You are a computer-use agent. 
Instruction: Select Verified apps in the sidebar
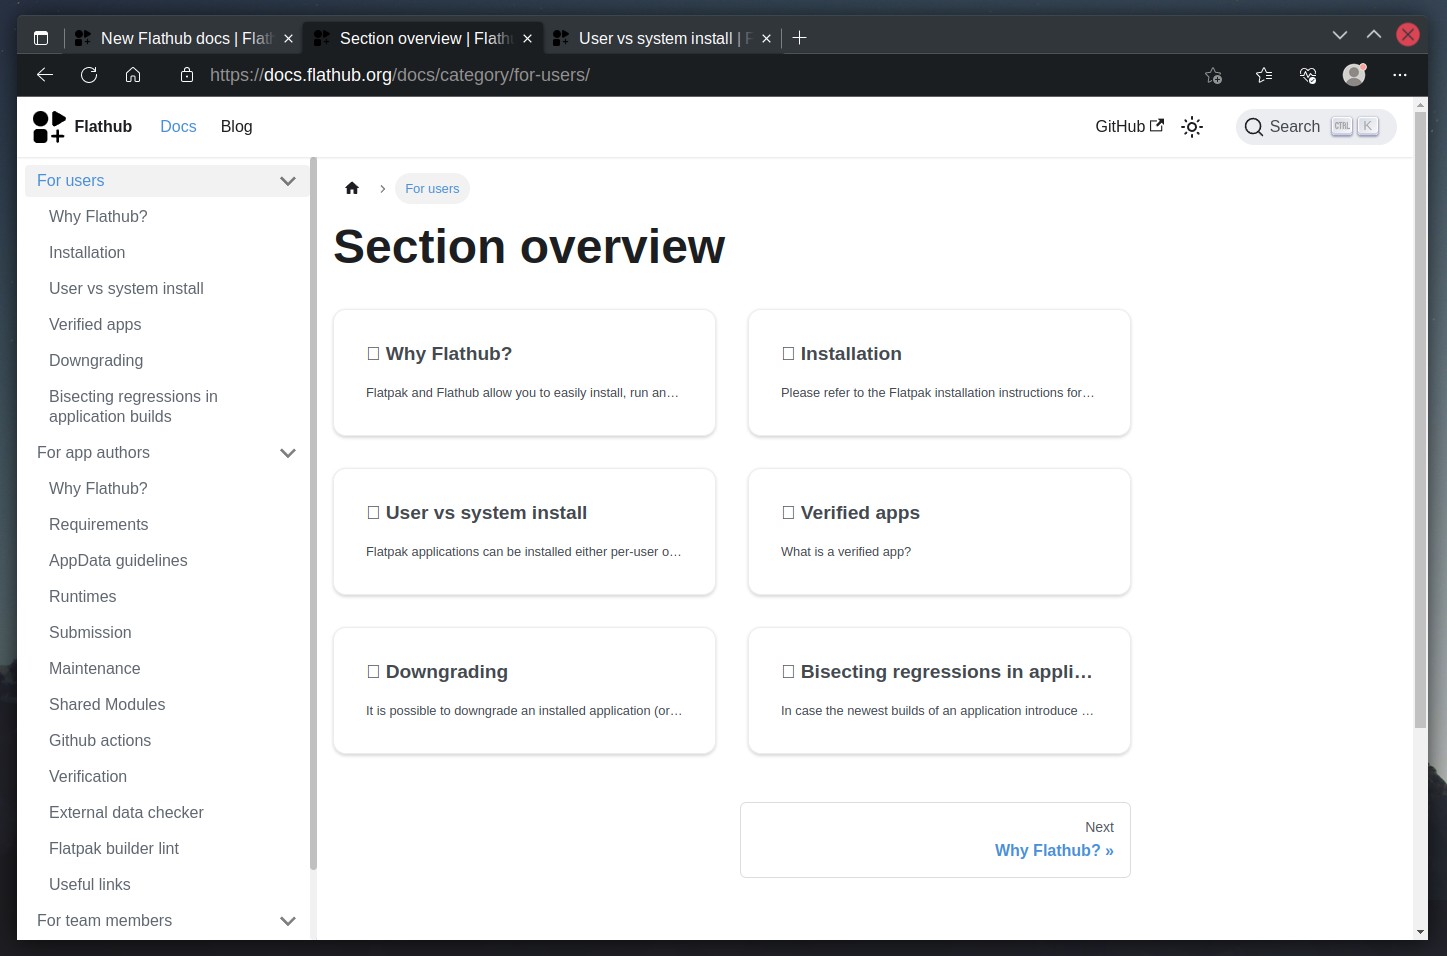(95, 325)
